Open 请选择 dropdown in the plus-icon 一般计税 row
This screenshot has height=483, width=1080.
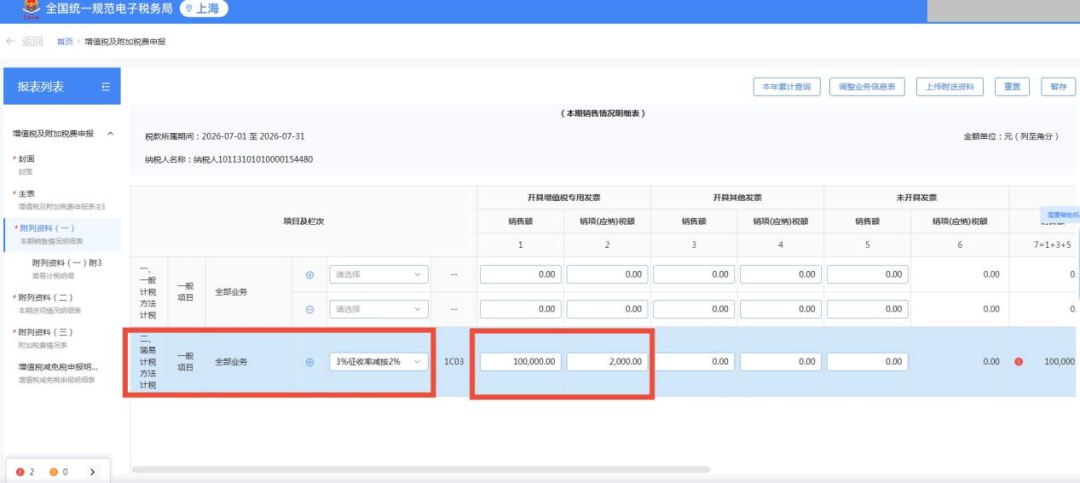(x=378, y=274)
